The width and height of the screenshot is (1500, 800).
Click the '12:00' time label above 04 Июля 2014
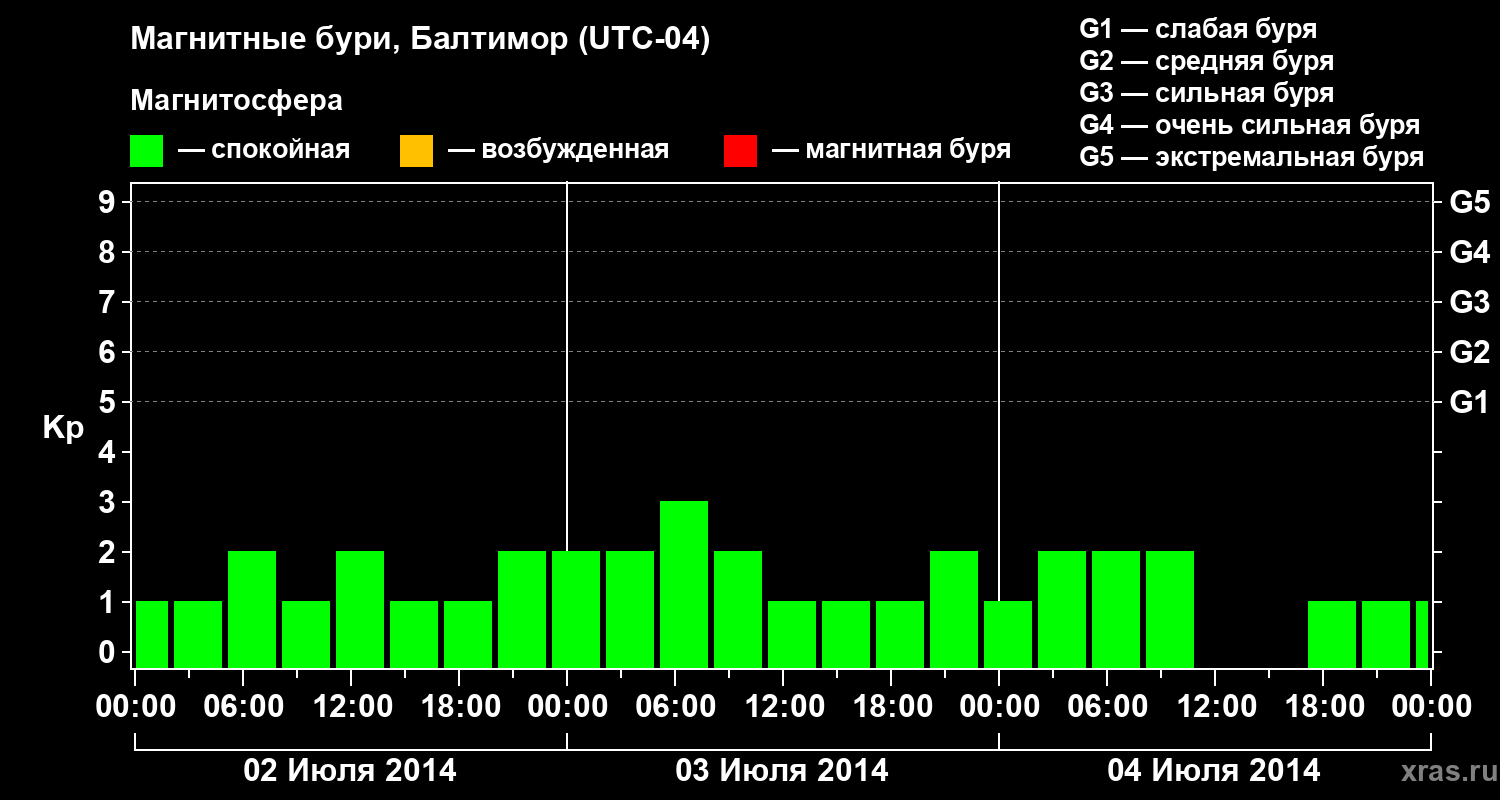coord(1215,707)
